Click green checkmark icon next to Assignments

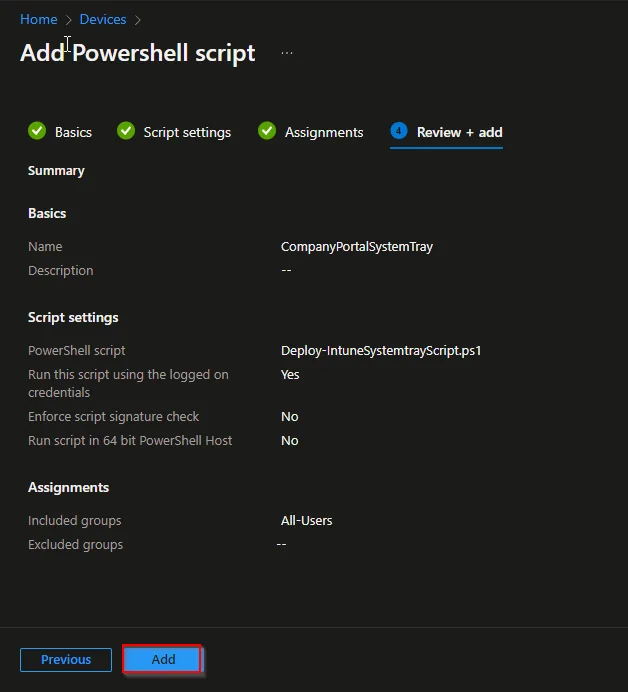267,131
